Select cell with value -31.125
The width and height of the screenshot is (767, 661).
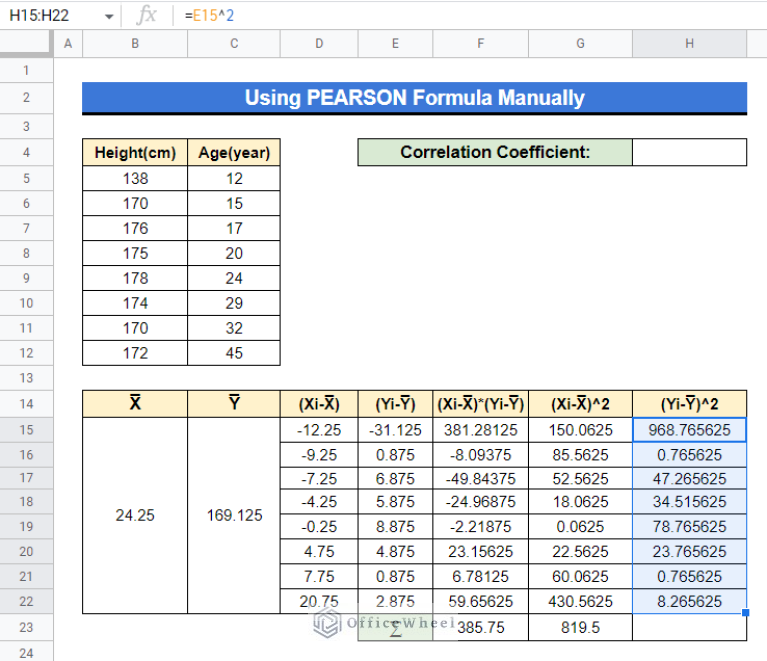pyautogui.click(x=395, y=430)
